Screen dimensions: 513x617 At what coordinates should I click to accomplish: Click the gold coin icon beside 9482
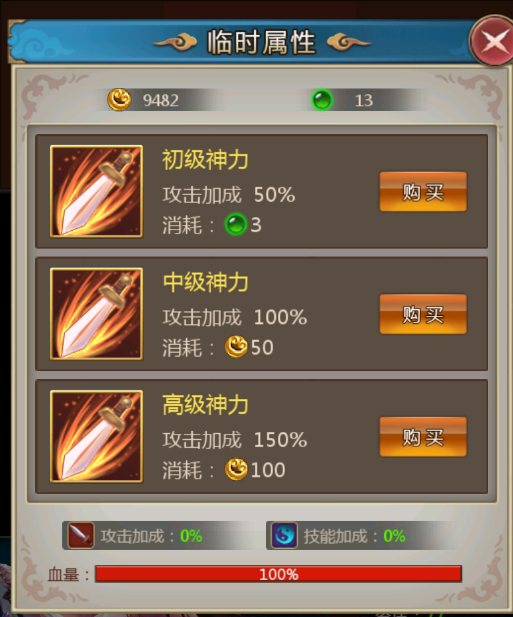(119, 100)
